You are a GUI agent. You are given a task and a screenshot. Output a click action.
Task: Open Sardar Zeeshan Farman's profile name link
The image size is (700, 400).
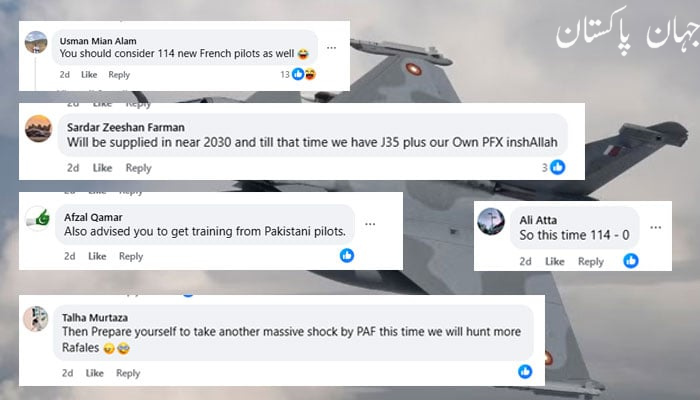[126, 127]
